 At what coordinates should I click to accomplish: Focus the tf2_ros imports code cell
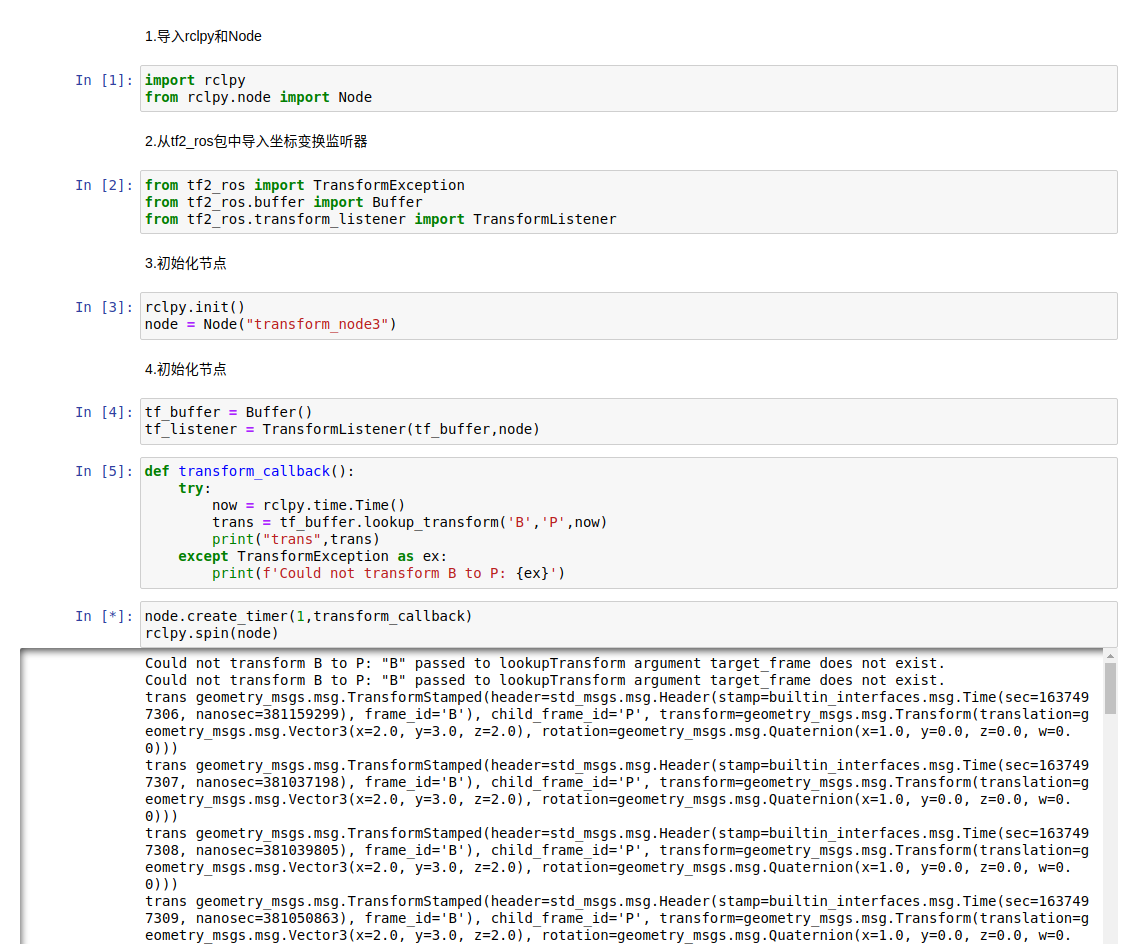(628, 202)
